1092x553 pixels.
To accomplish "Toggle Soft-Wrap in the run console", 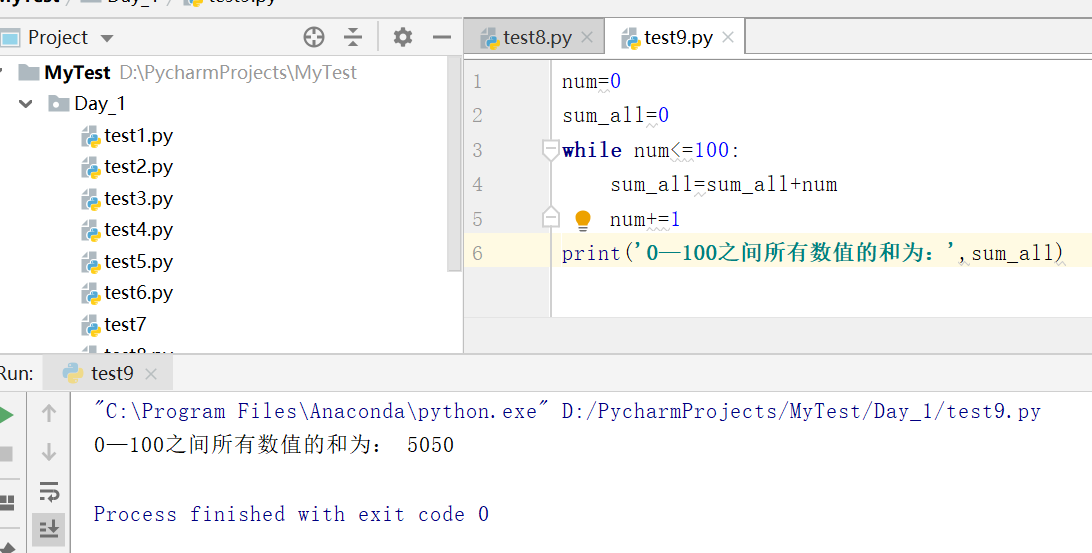I will [x=49, y=491].
